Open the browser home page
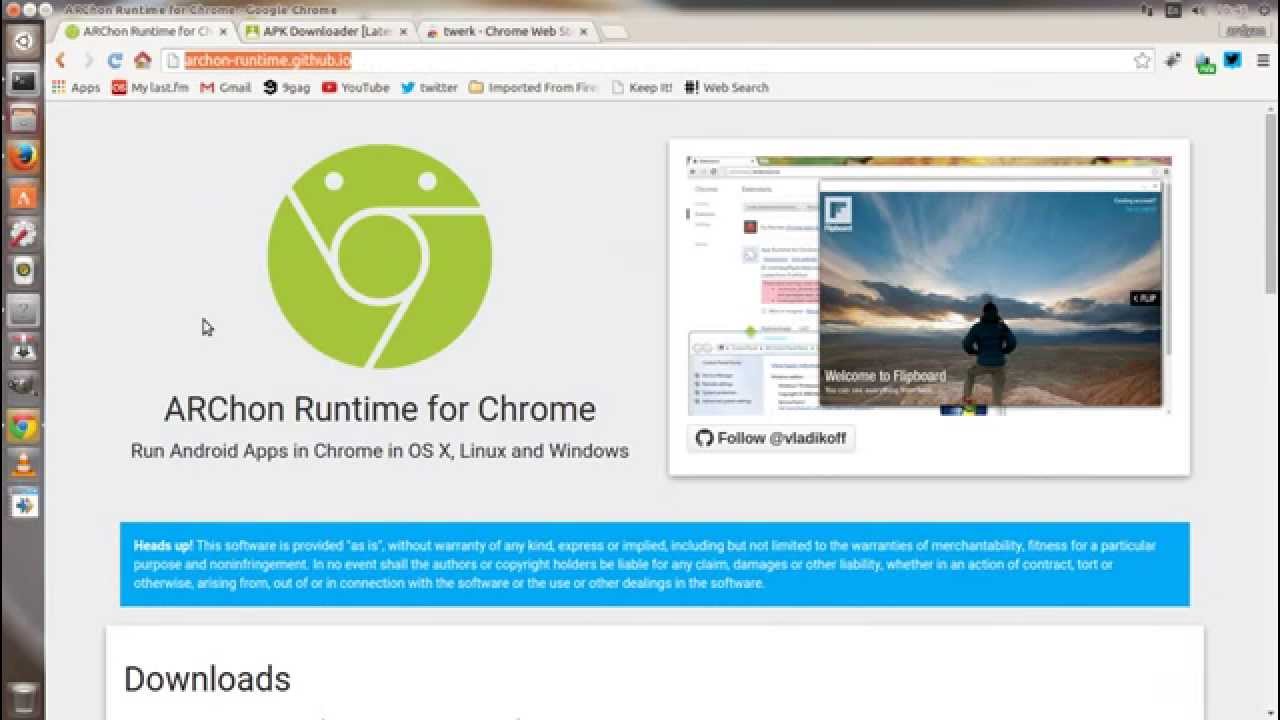Viewport: 1280px width, 720px height. 142,60
